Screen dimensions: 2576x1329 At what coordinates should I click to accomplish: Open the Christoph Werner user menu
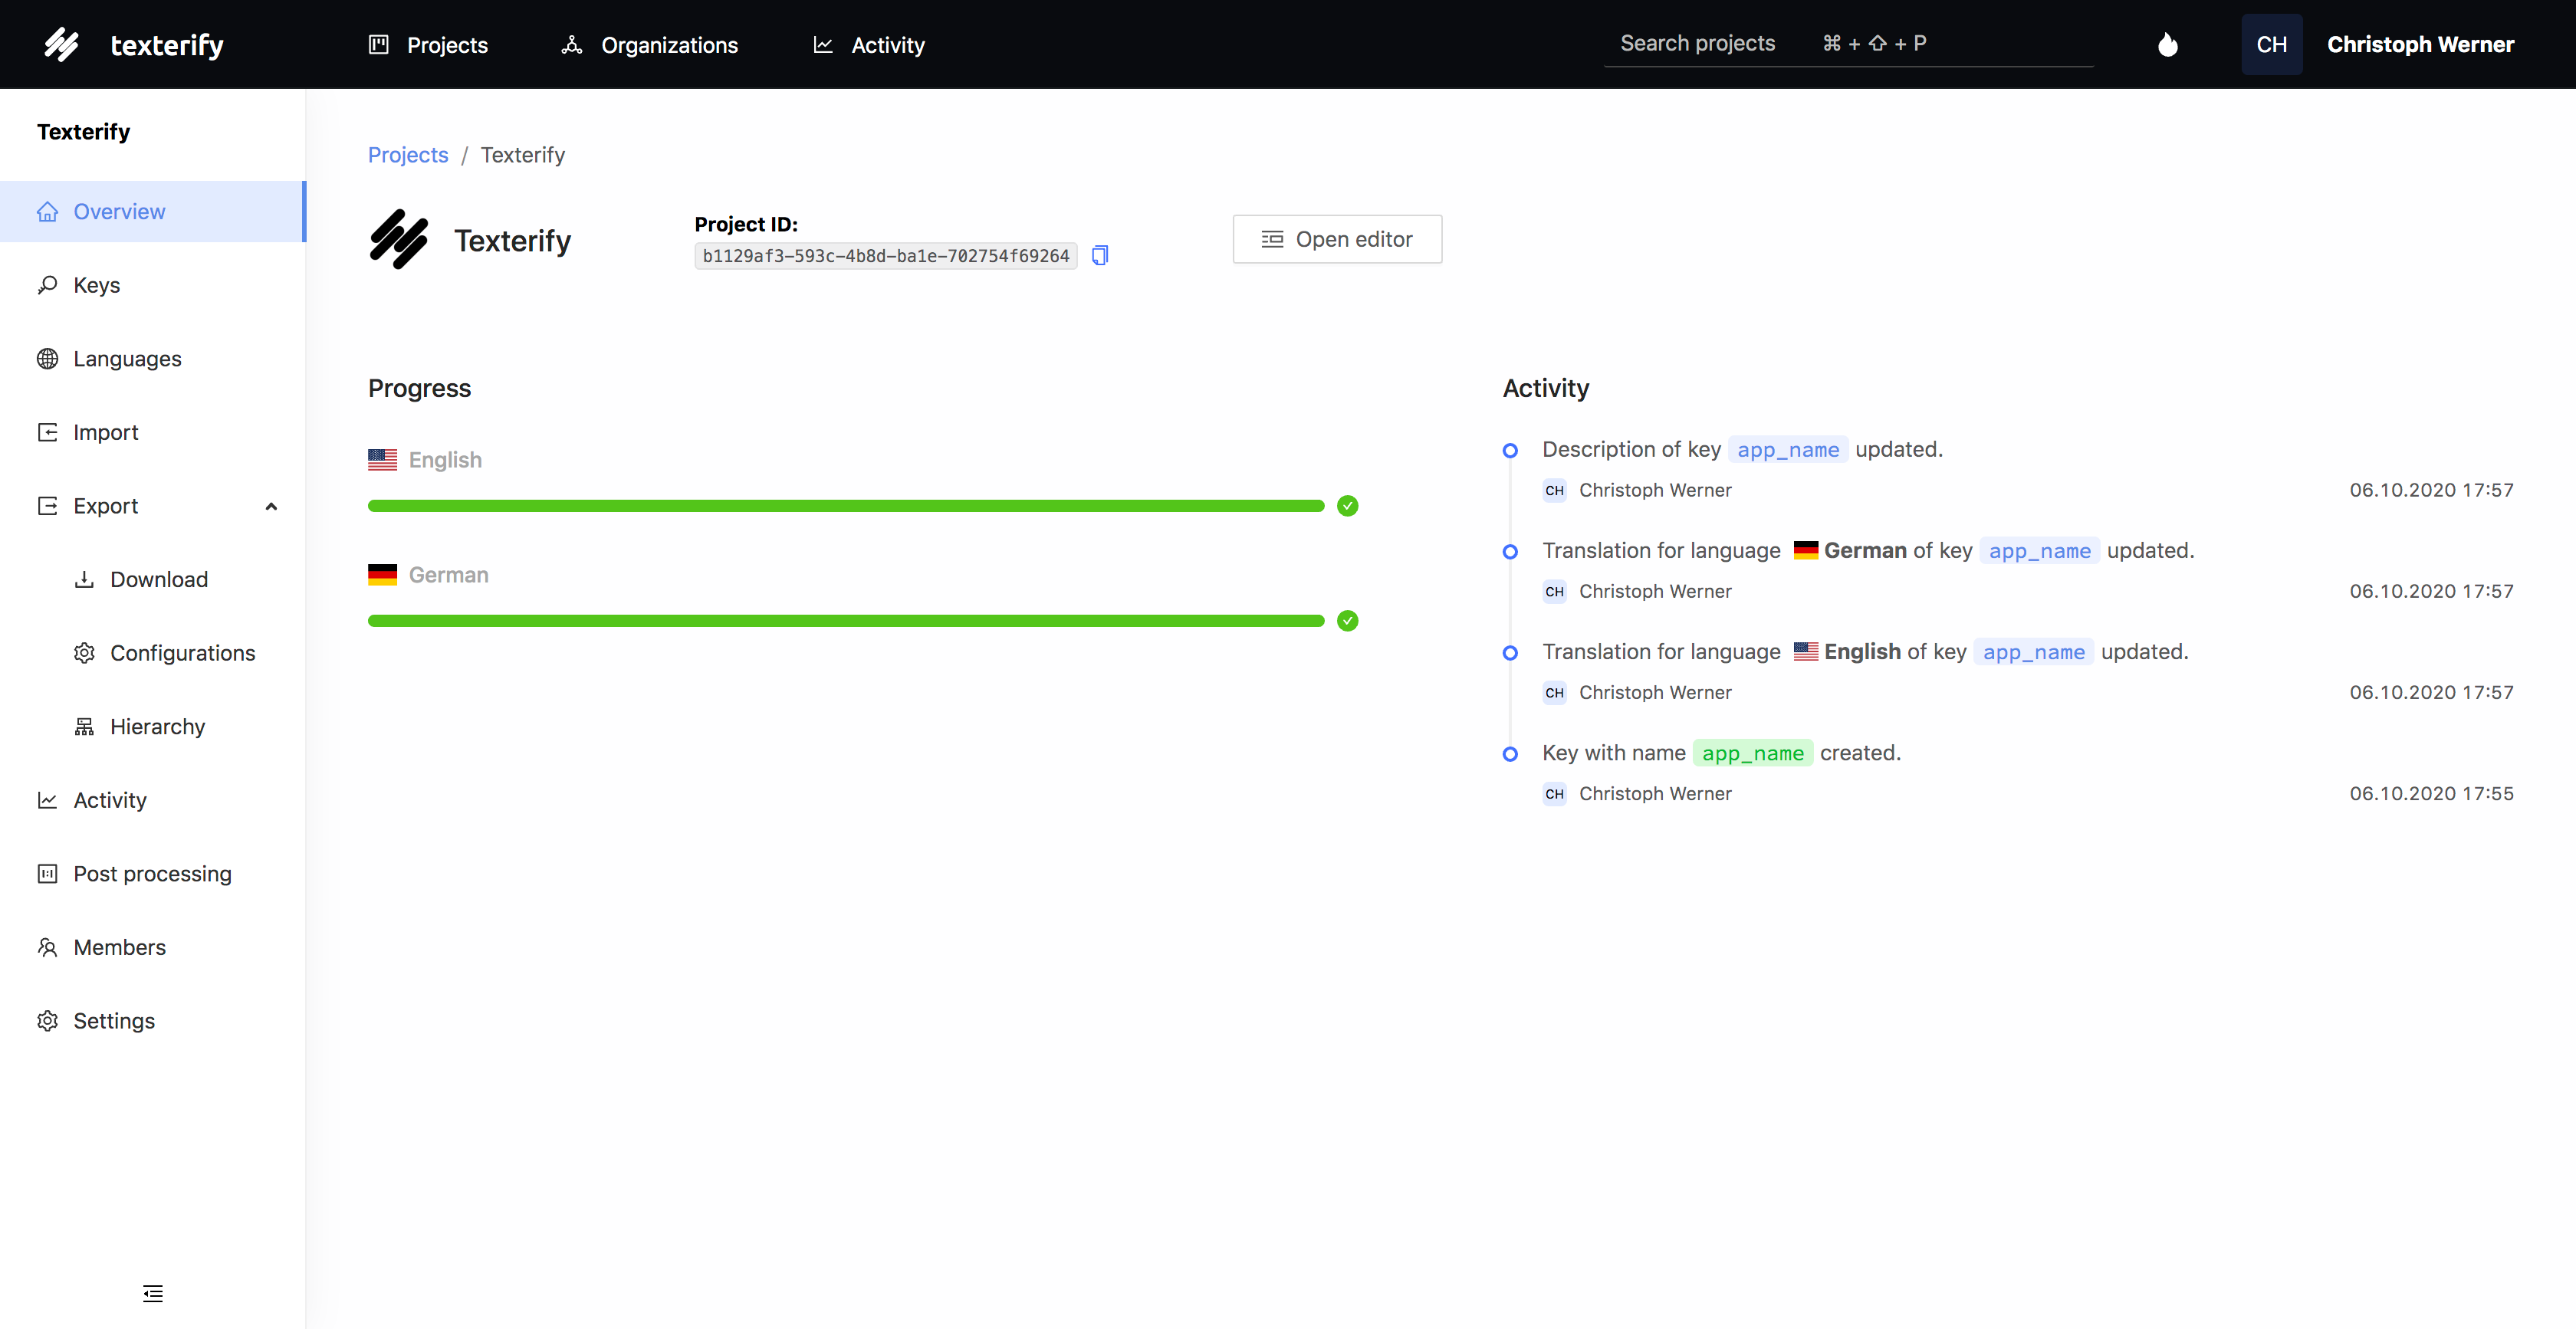[x=2419, y=45]
